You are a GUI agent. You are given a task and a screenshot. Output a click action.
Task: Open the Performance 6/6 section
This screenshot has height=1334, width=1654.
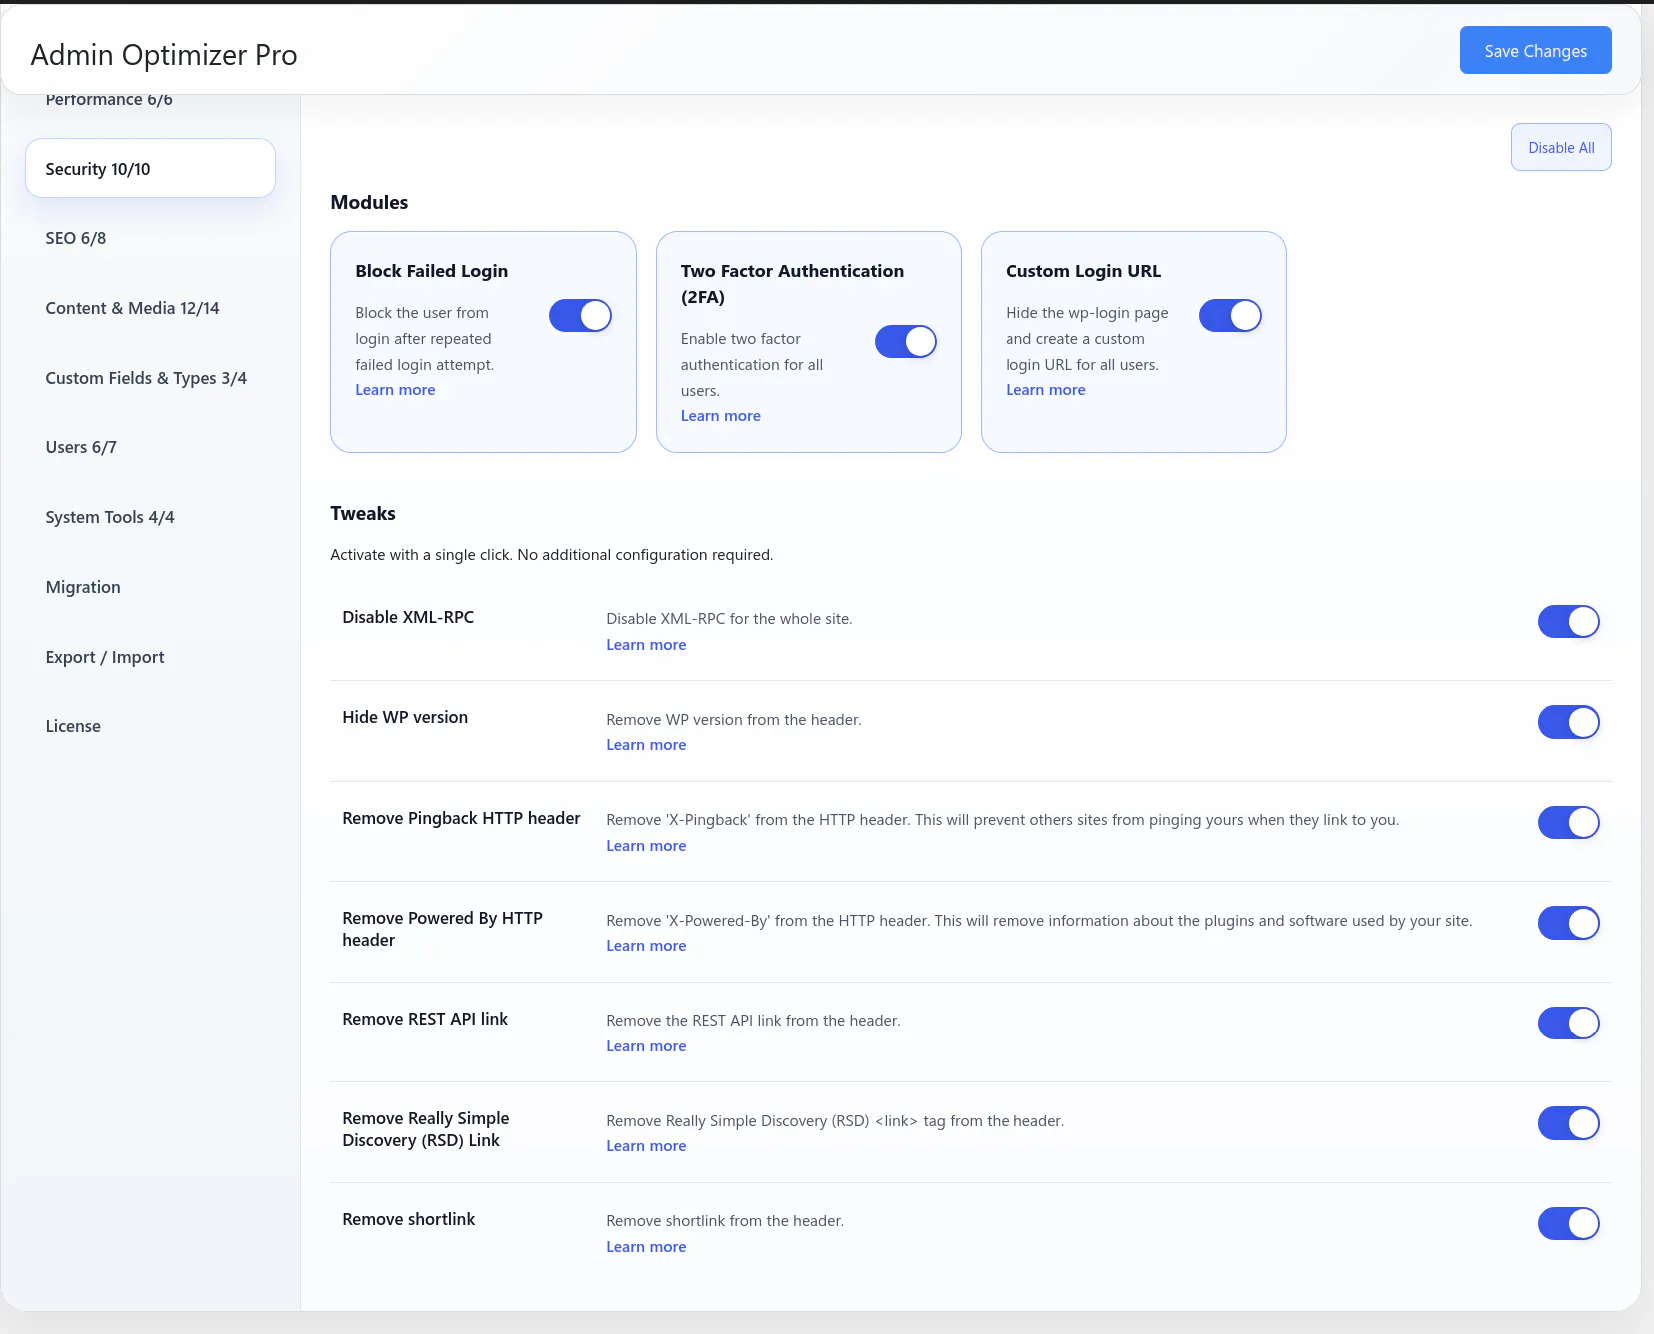point(109,99)
